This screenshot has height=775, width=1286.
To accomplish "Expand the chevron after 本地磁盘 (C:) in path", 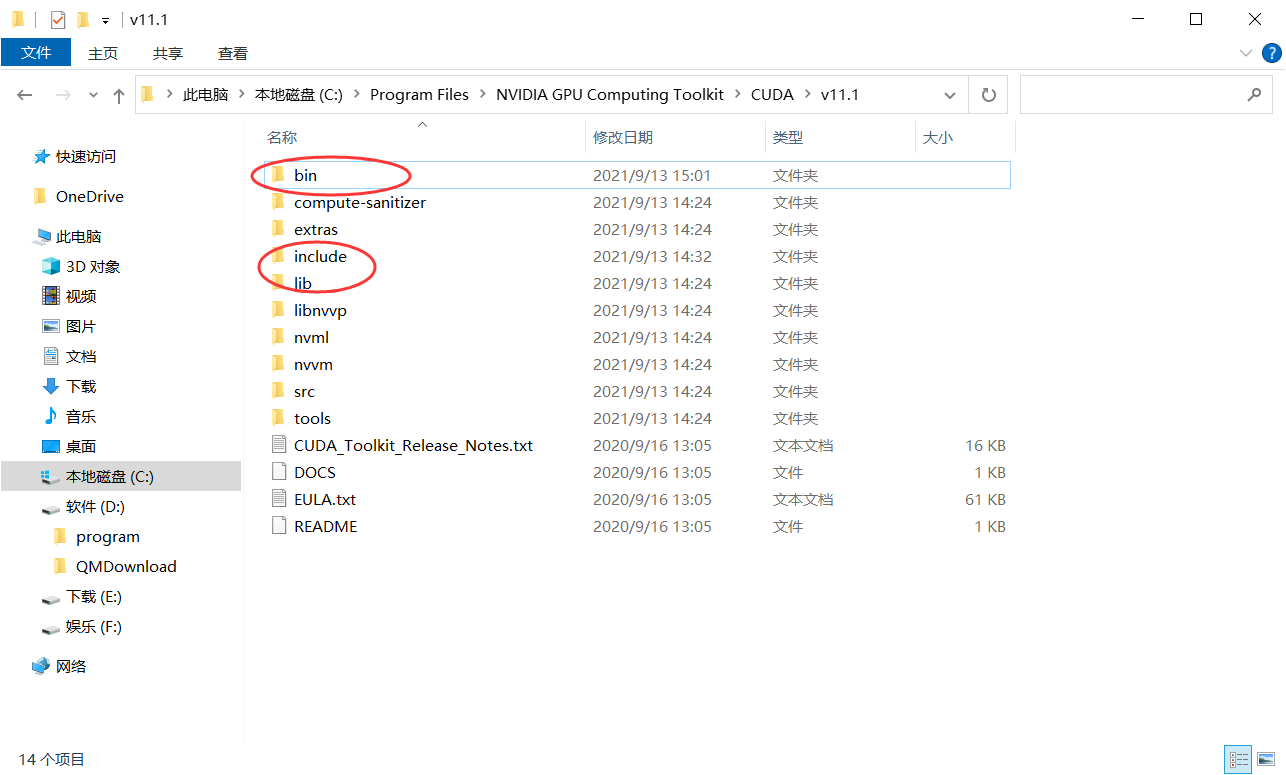I will click(x=356, y=95).
